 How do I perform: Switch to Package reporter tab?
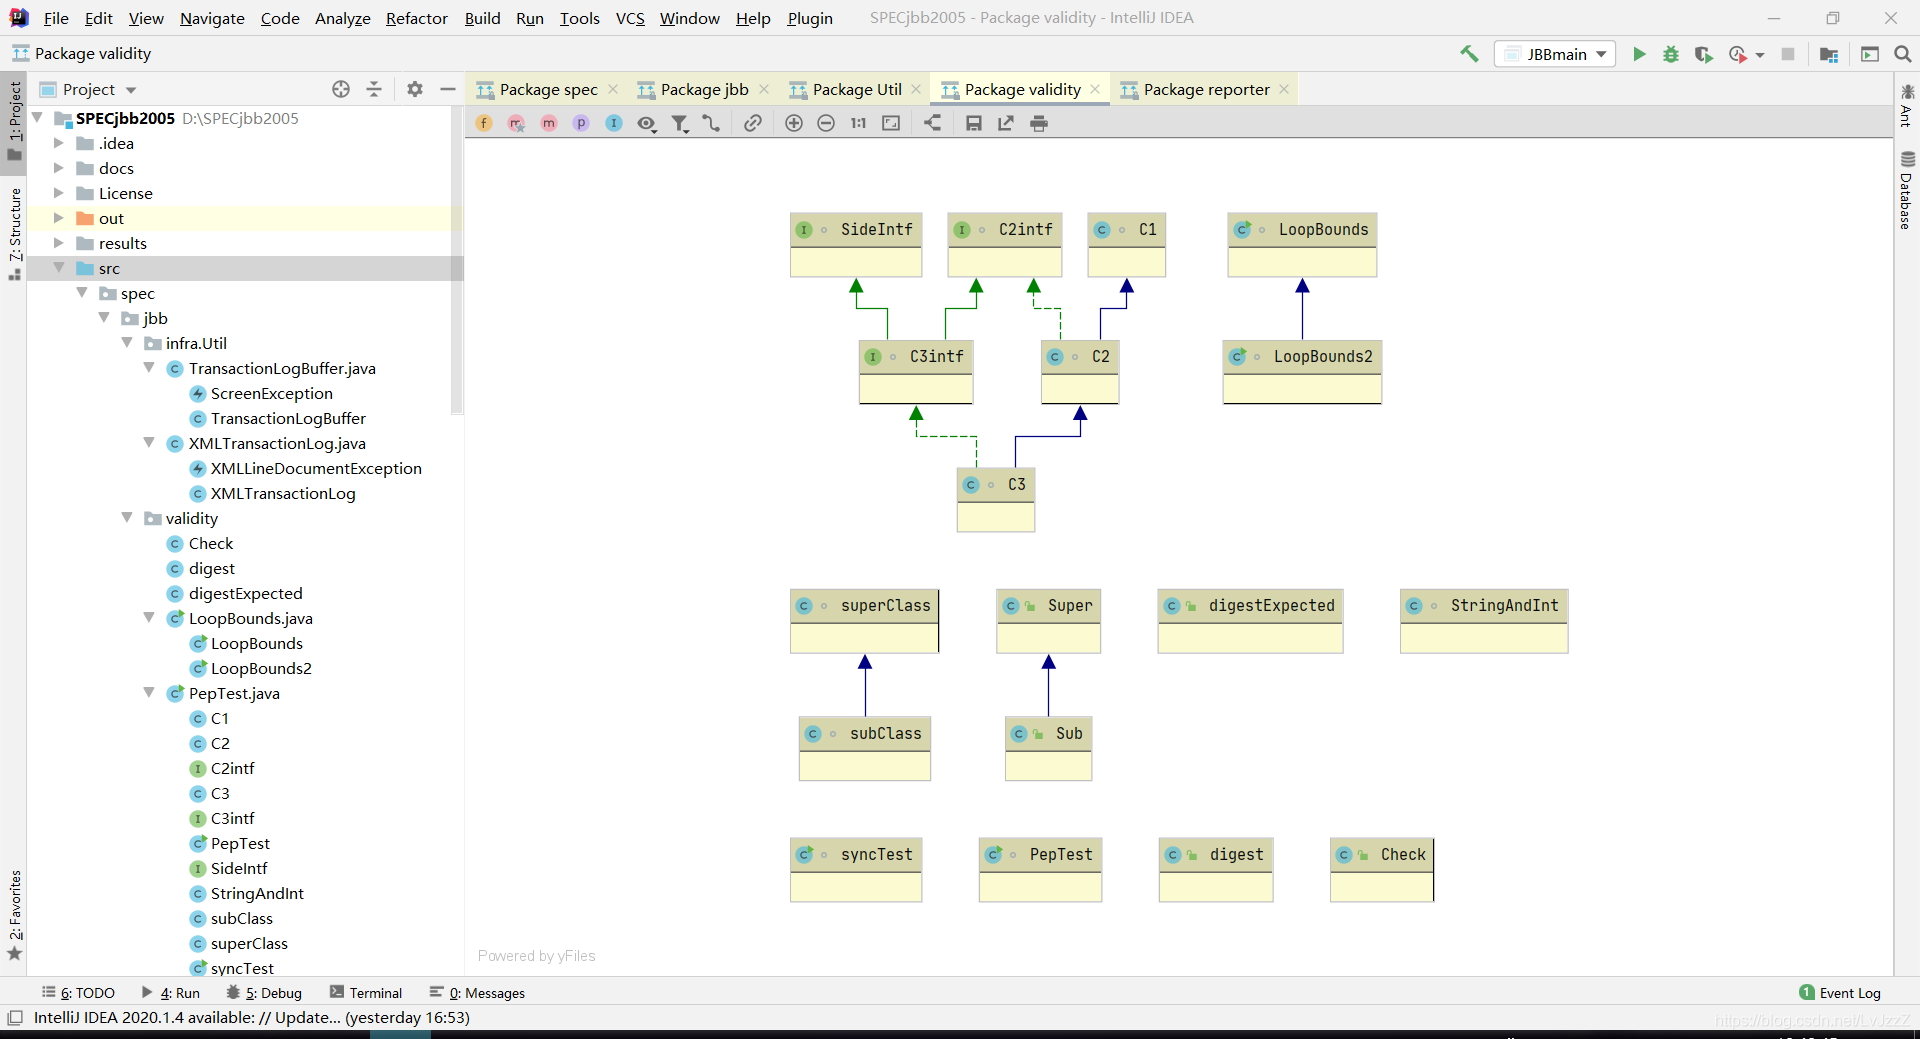pos(1206,89)
